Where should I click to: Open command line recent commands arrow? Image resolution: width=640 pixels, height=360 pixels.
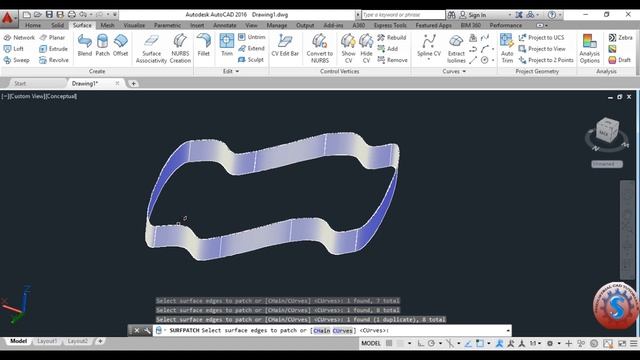tap(508, 331)
